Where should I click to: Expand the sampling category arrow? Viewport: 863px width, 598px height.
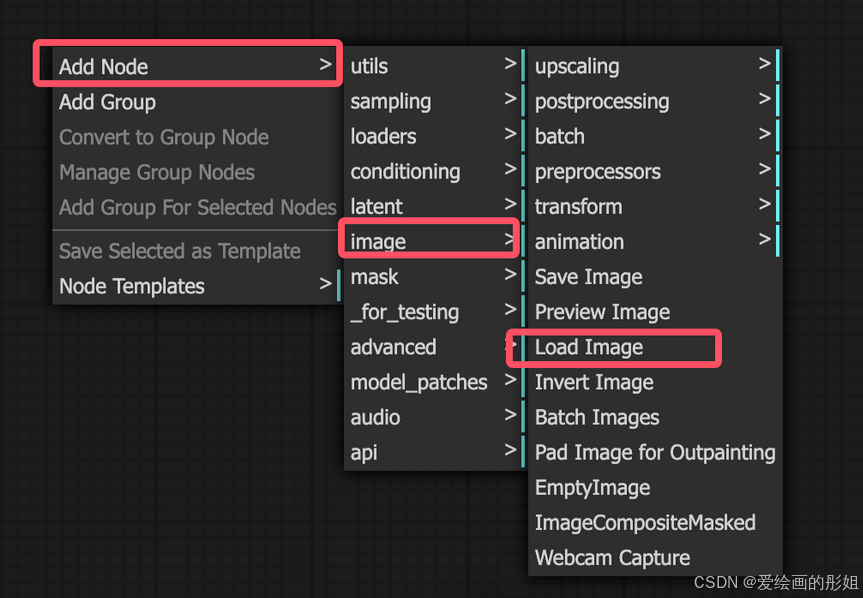click(x=510, y=100)
